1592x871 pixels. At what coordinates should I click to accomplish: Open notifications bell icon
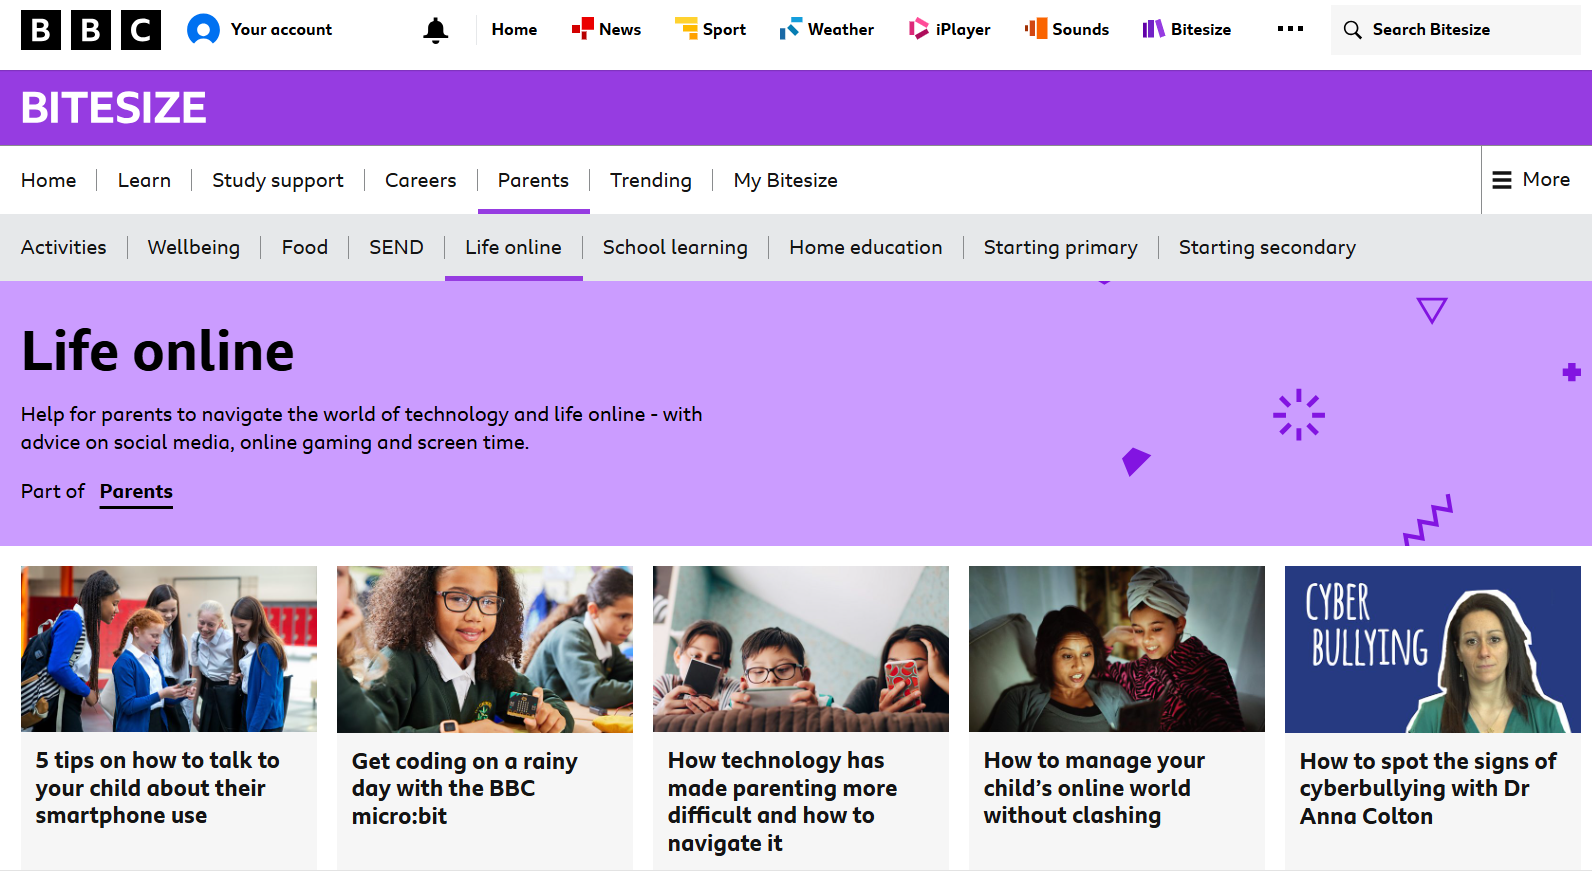(435, 30)
